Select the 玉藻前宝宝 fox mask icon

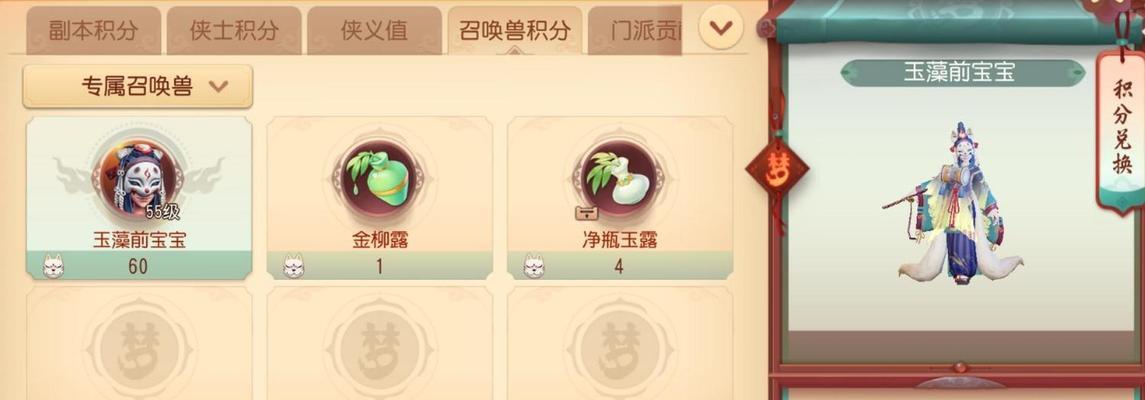click(x=137, y=179)
